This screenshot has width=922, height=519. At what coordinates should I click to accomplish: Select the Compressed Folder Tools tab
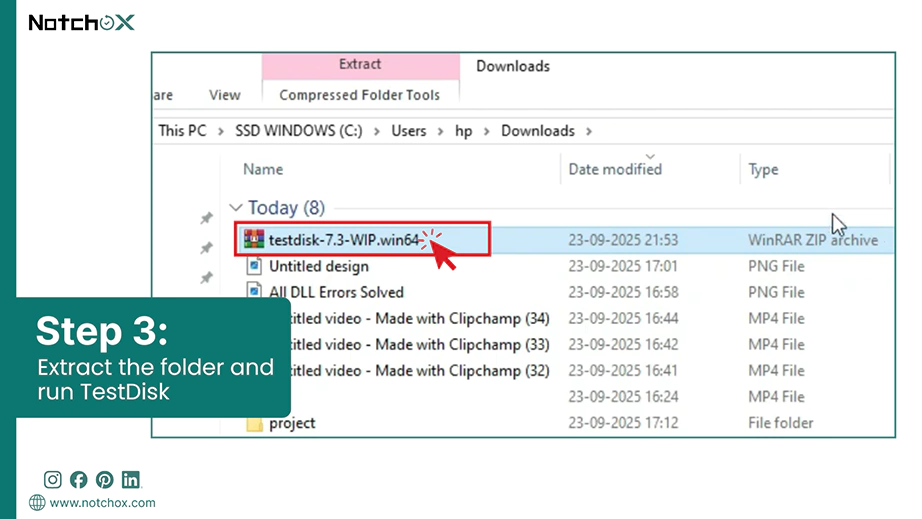(x=360, y=95)
